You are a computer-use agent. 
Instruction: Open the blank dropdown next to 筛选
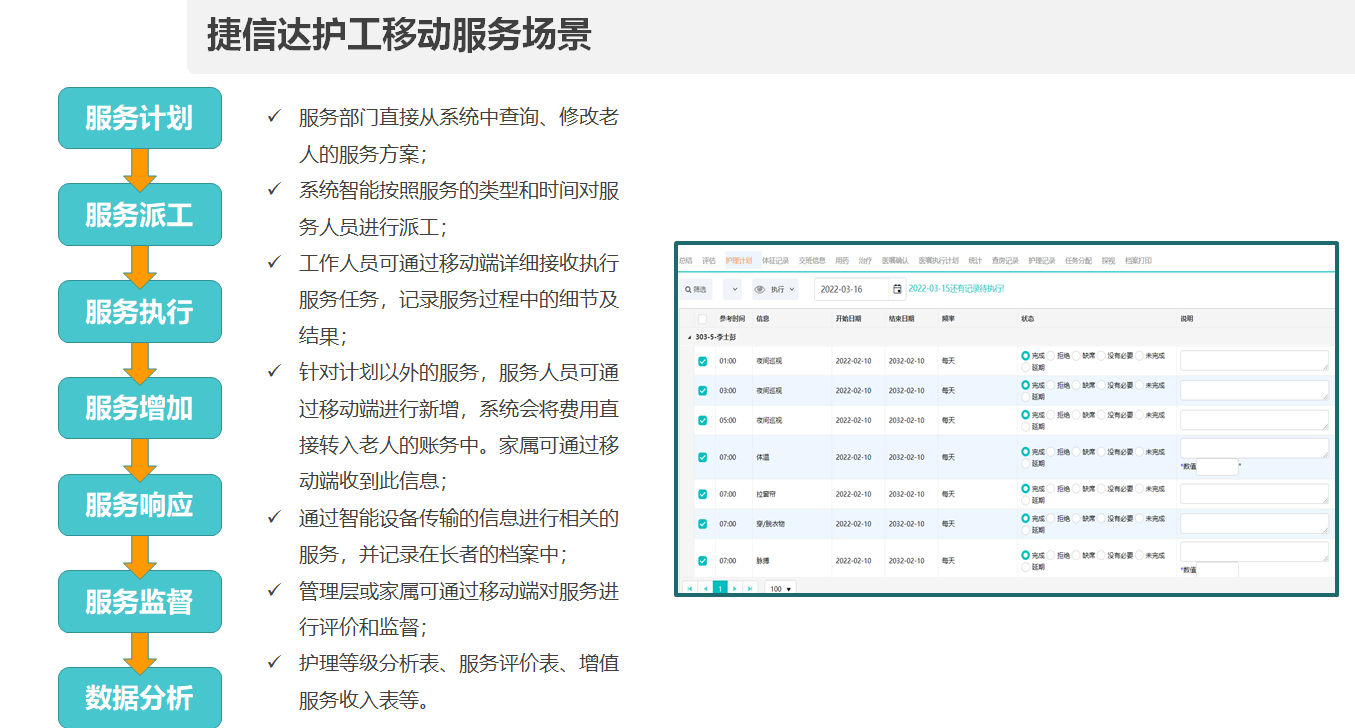pos(732,289)
